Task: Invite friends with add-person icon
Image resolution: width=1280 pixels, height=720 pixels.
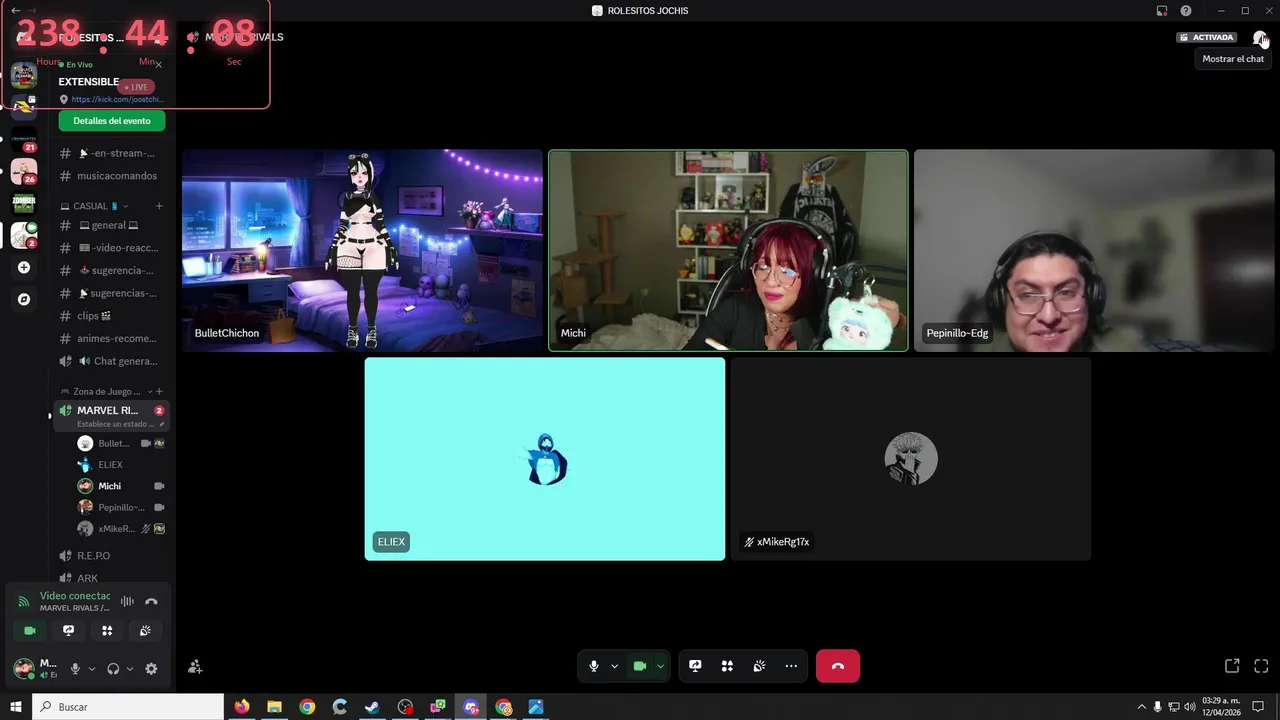Action: click(195, 666)
